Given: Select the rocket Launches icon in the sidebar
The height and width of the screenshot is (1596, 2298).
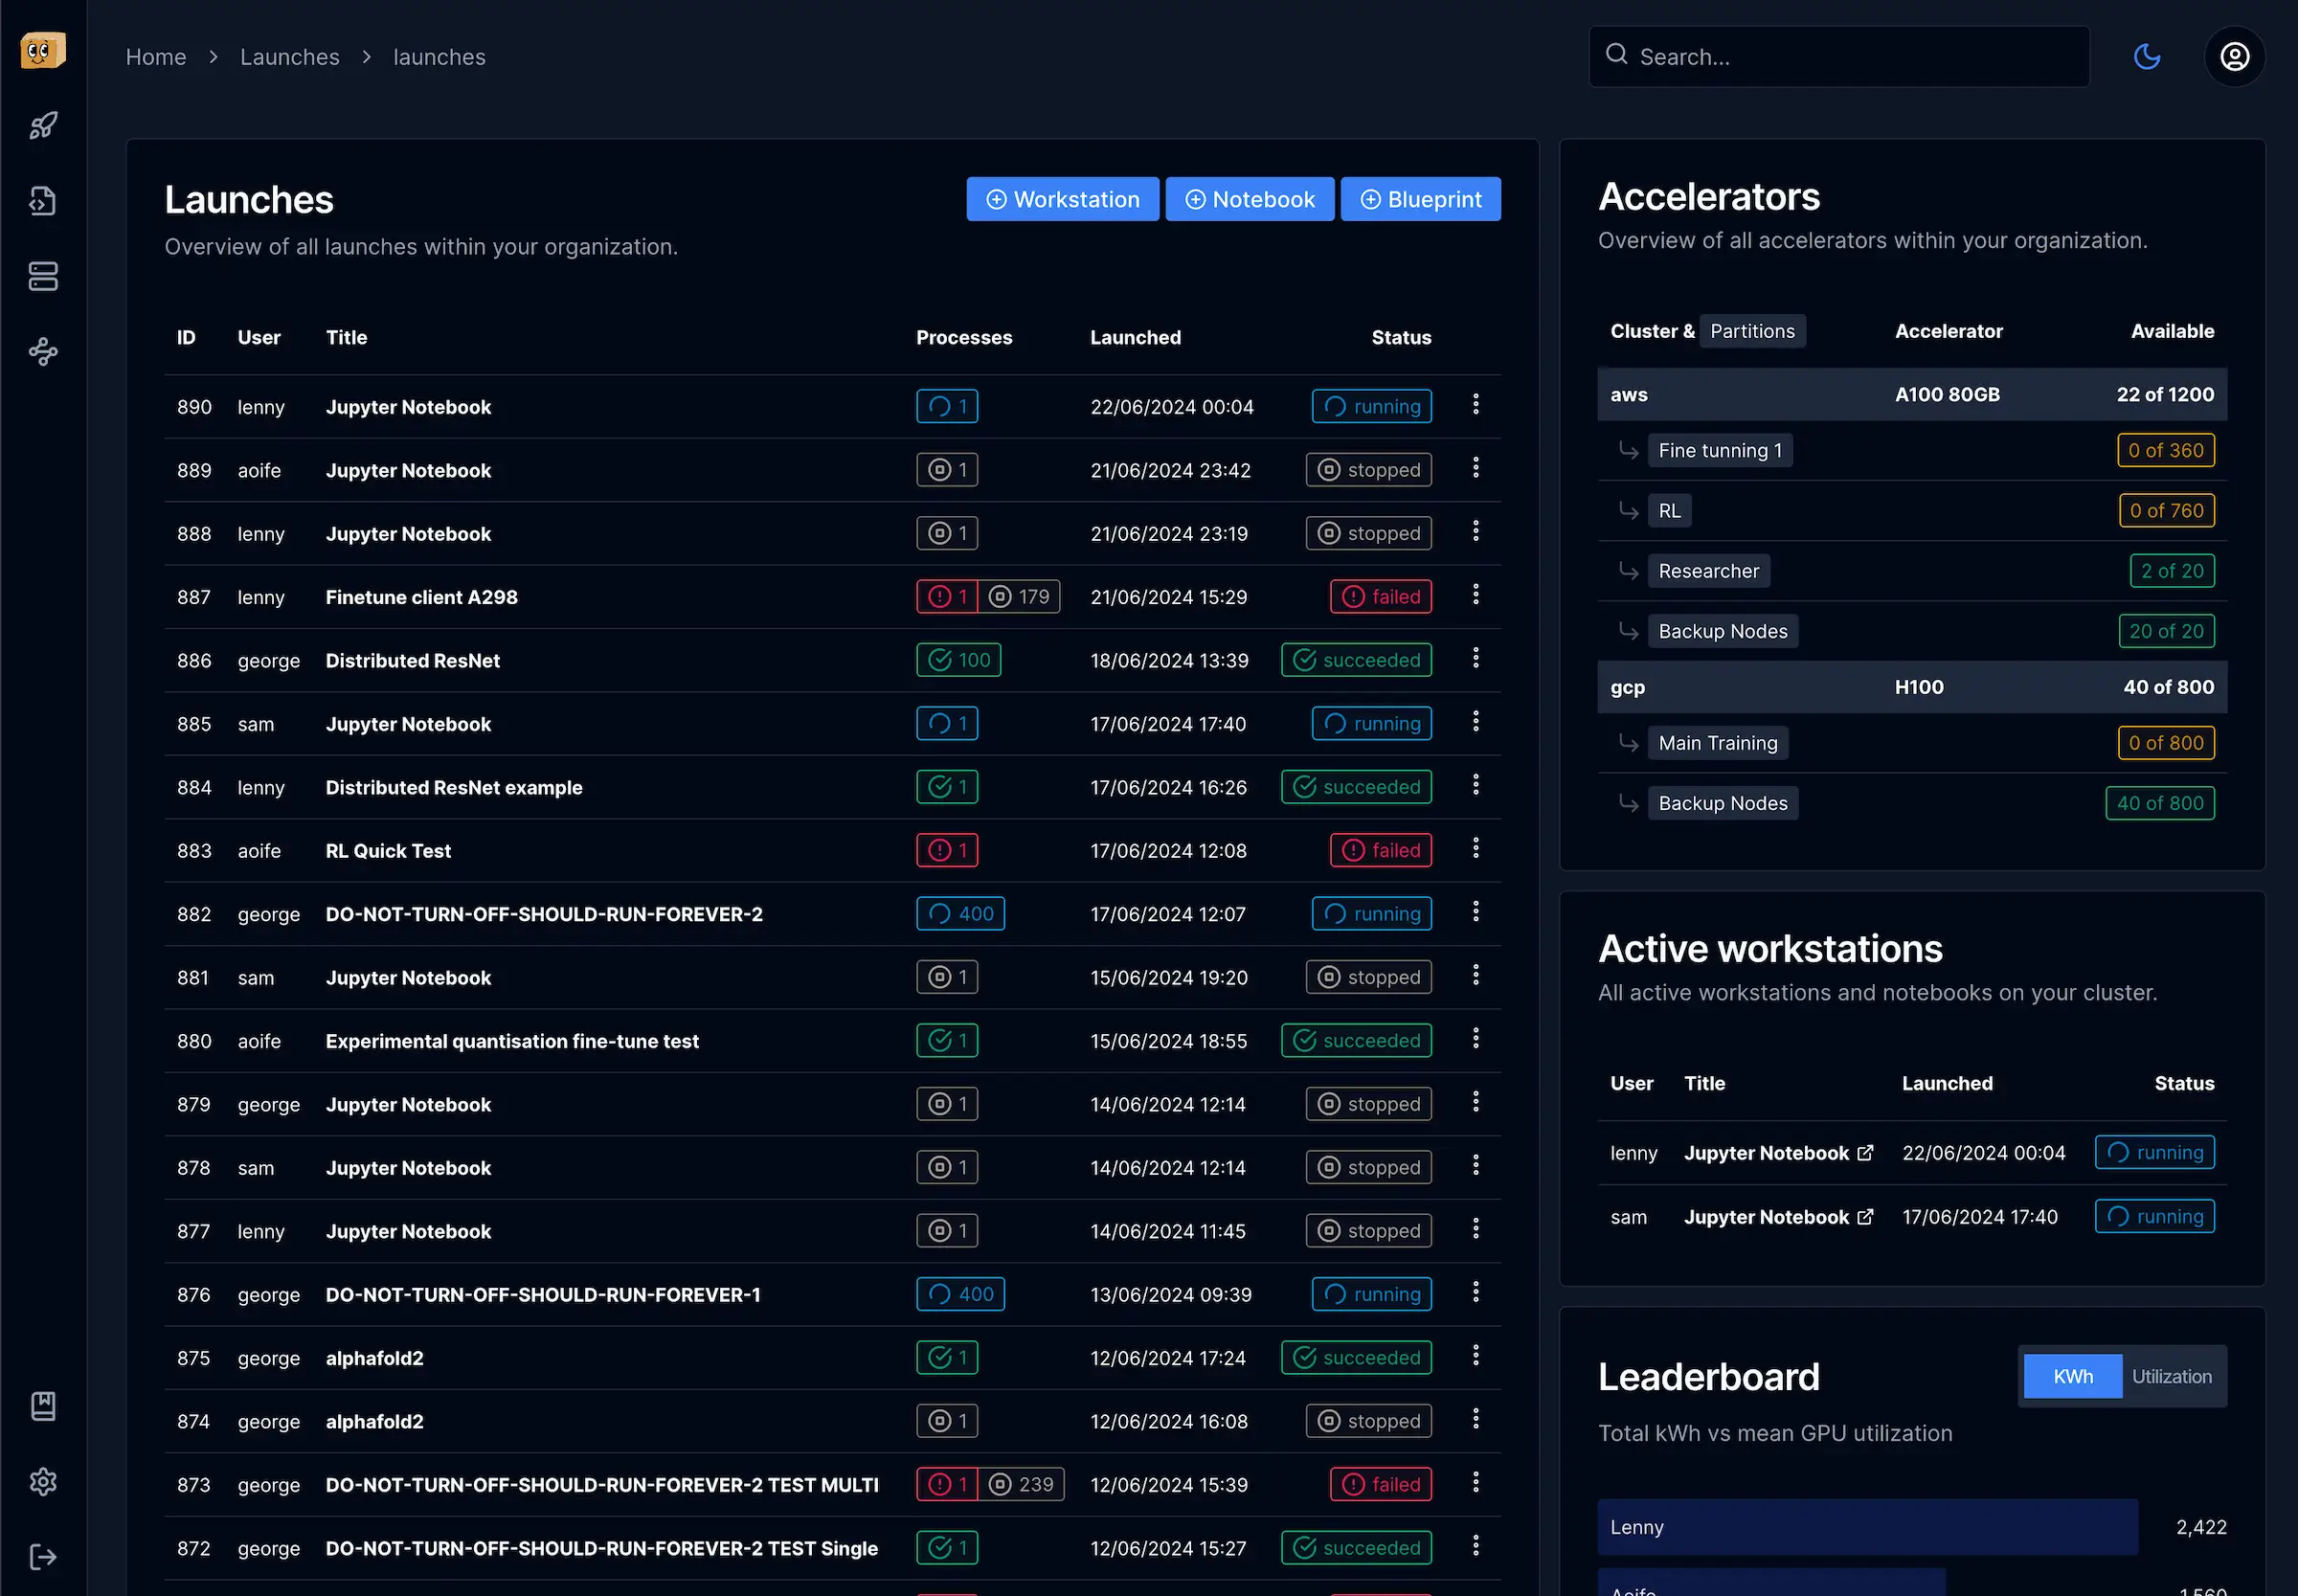Looking at the screenshot, I should (x=43, y=125).
